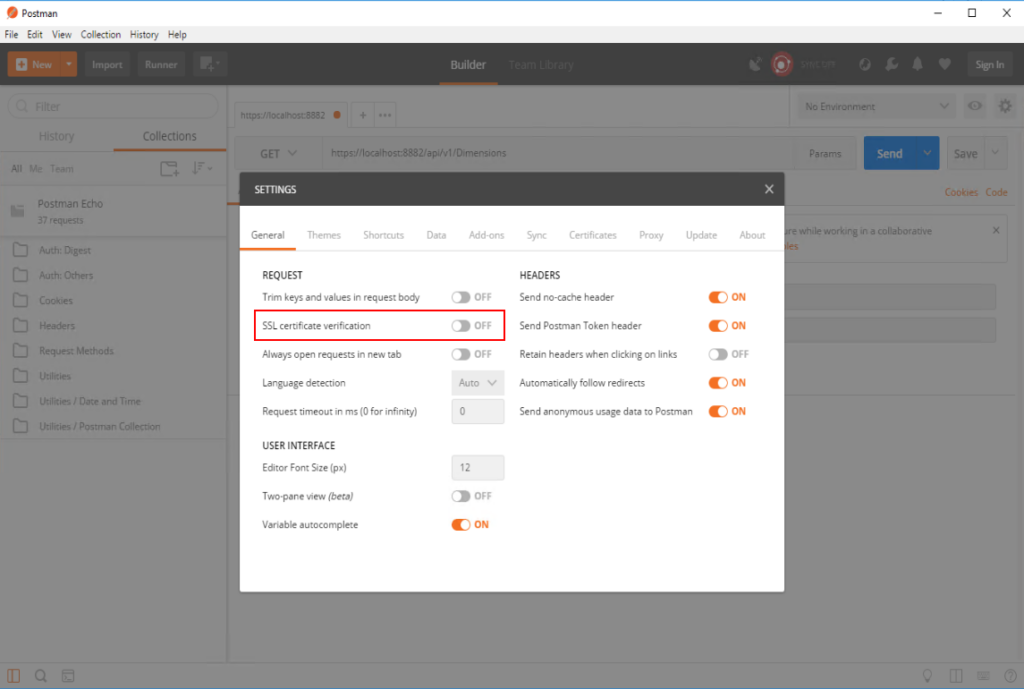This screenshot has width=1024, height=689.
Task: Open environment quick look eye icon
Action: (x=974, y=106)
